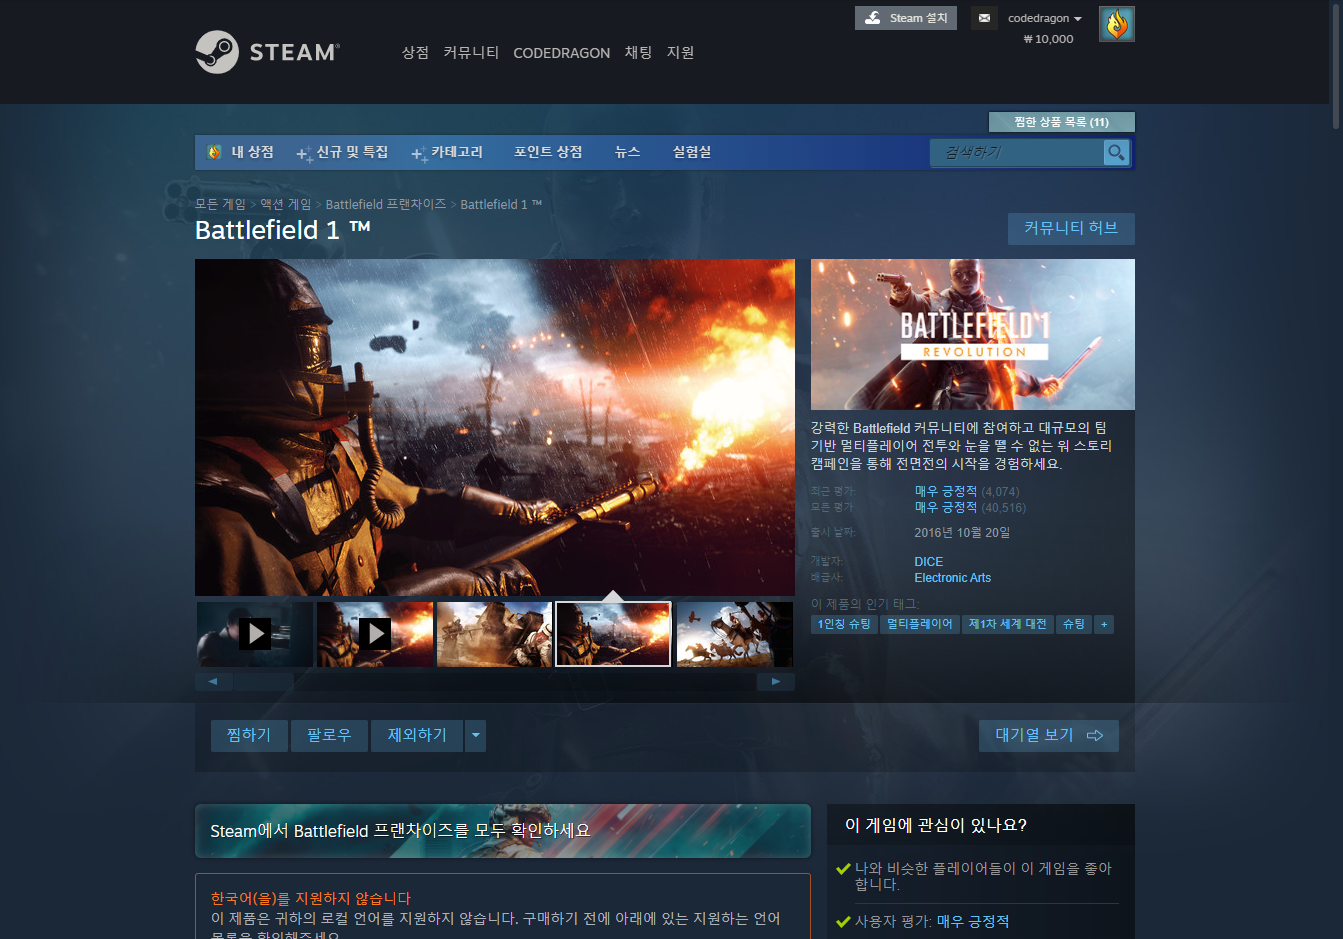Open codedragon account dropdown

tap(1045, 18)
